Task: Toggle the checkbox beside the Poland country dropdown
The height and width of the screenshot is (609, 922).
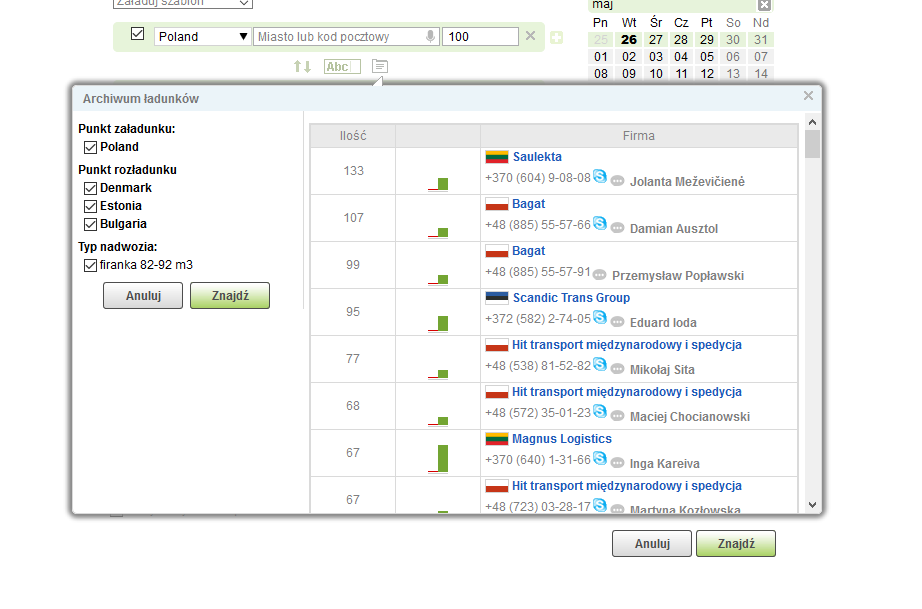Action: [x=138, y=34]
